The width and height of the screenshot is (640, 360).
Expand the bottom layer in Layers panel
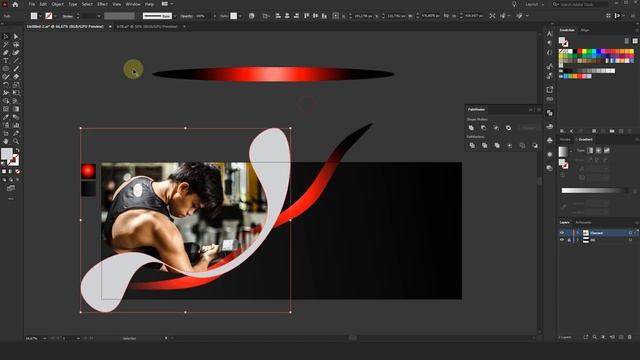[x=578, y=240]
